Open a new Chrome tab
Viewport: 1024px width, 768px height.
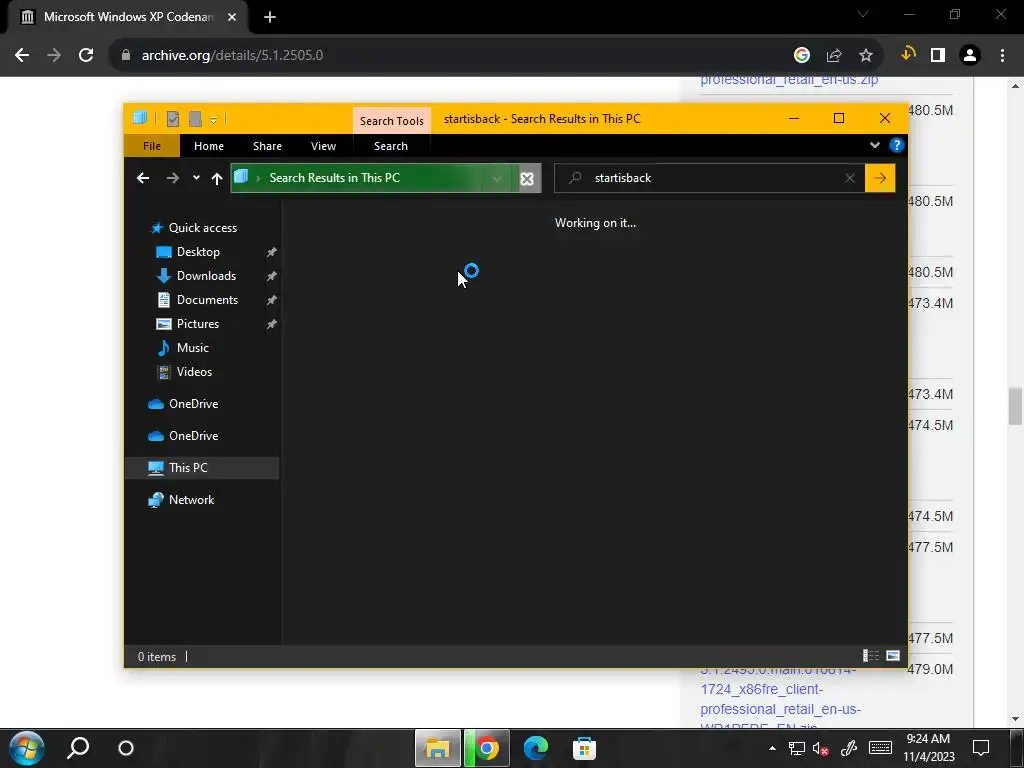pyautogui.click(x=270, y=17)
